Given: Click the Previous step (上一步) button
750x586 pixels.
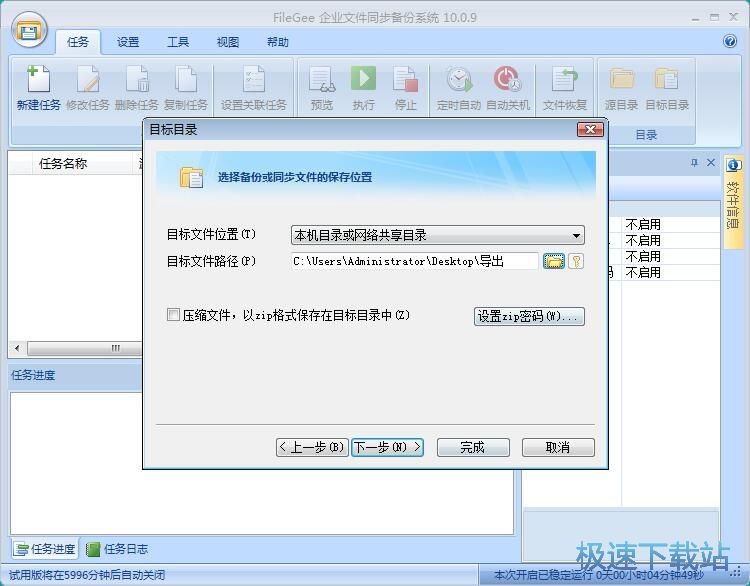Looking at the screenshot, I should [312, 447].
